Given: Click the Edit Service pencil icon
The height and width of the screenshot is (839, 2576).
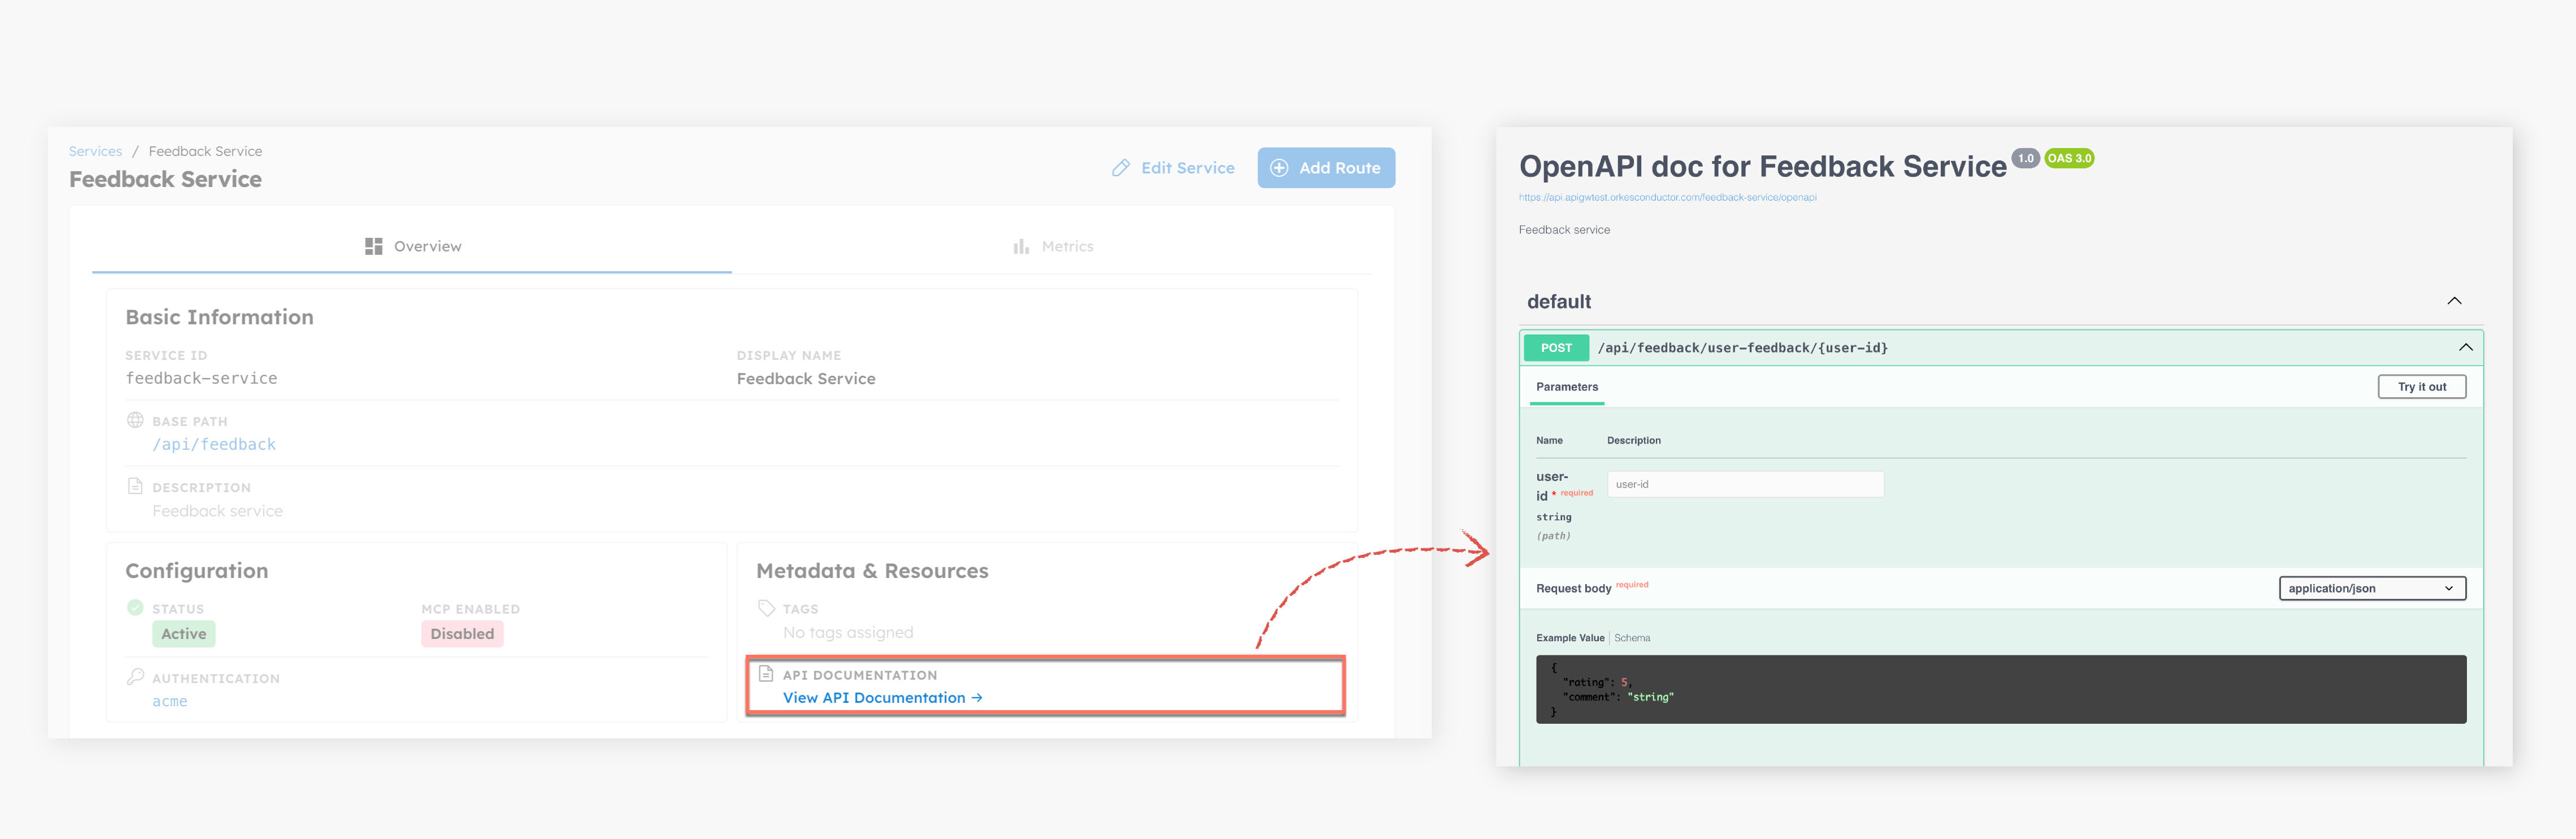Looking at the screenshot, I should pos(1121,167).
